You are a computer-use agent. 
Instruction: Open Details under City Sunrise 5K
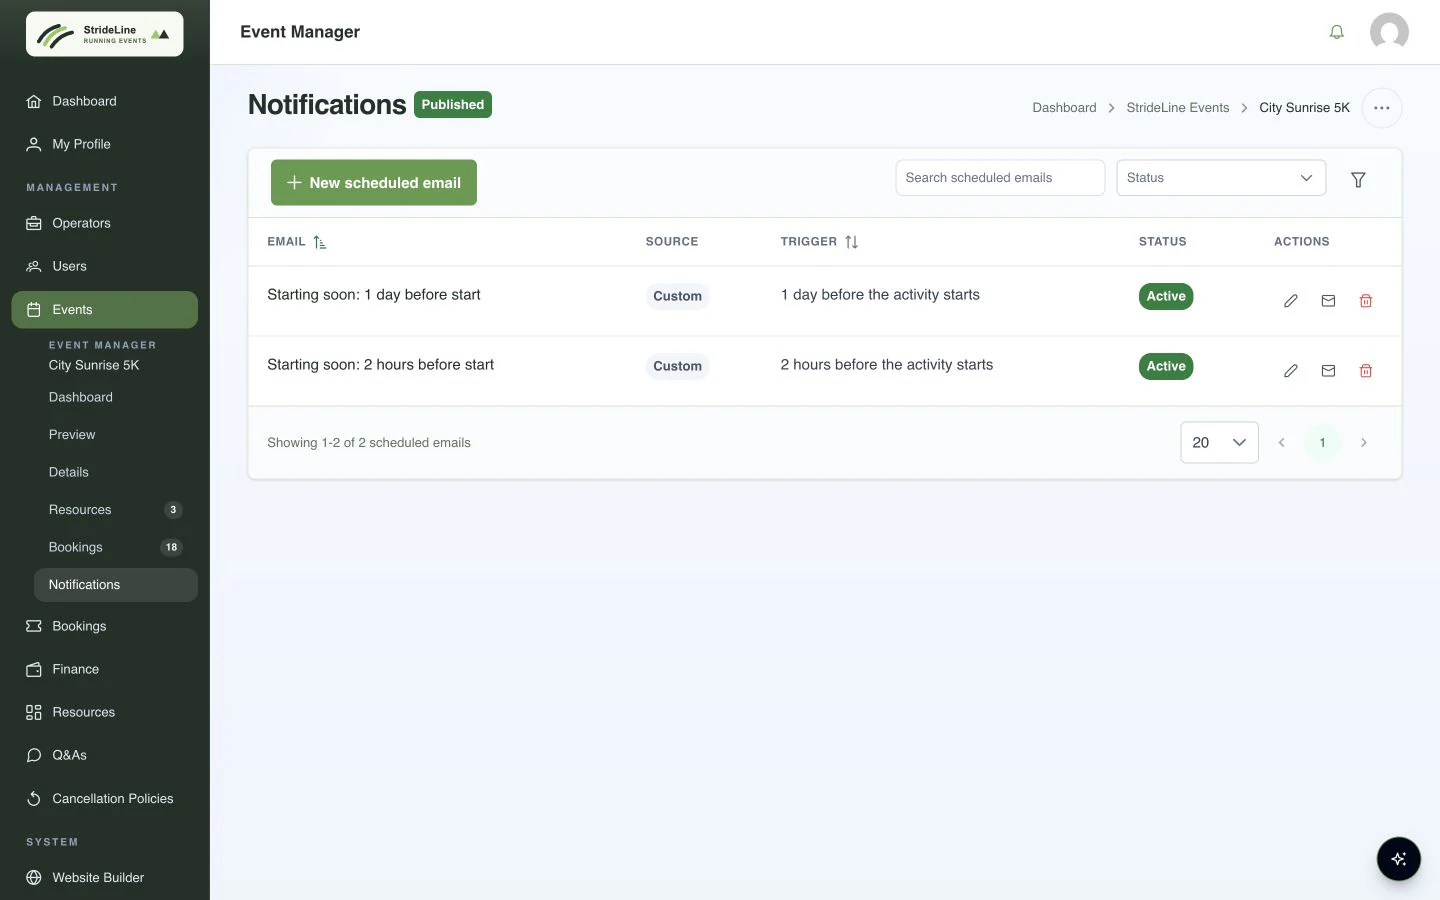point(69,472)
